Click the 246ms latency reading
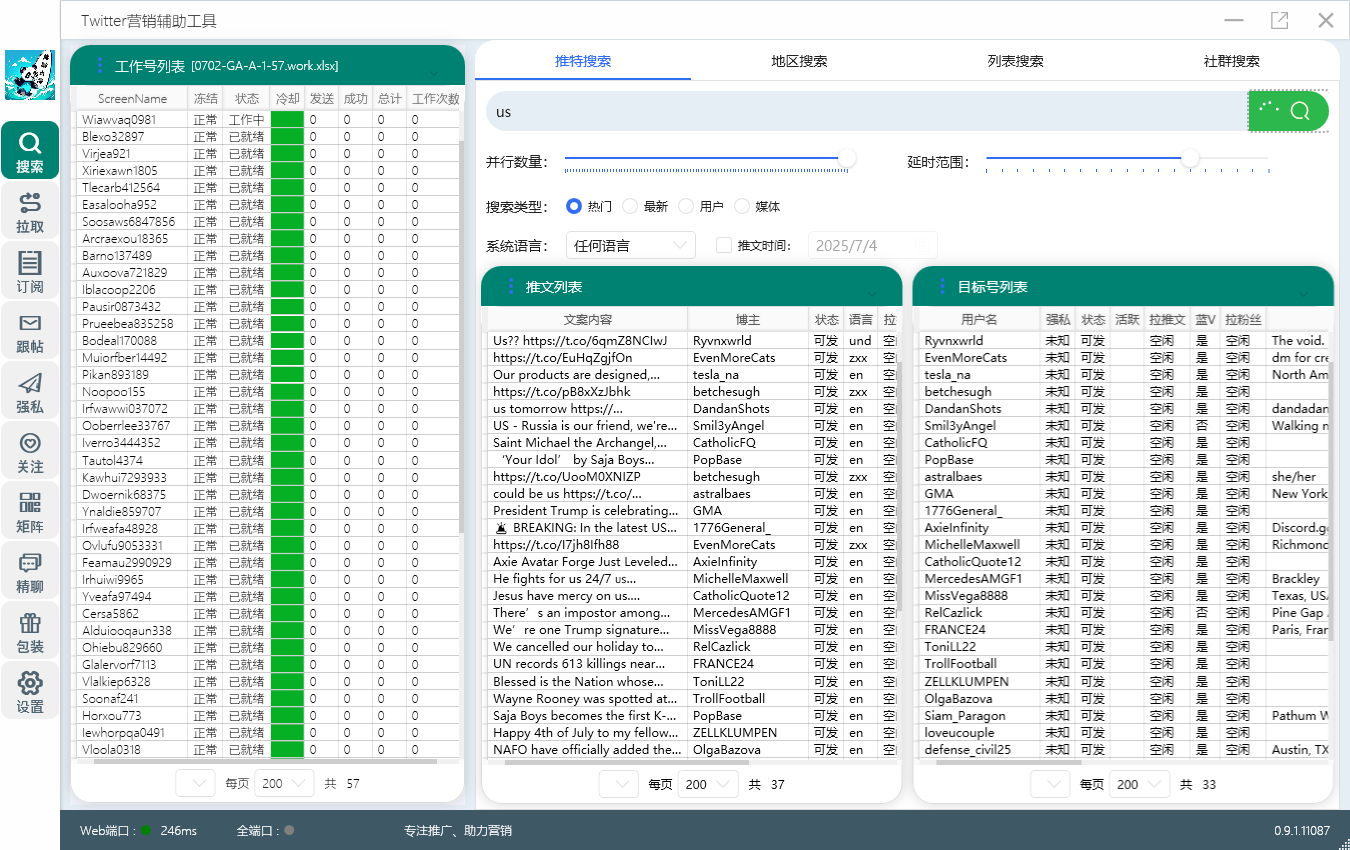Screen dimensions: 1350x850 (x=179, y=831)
